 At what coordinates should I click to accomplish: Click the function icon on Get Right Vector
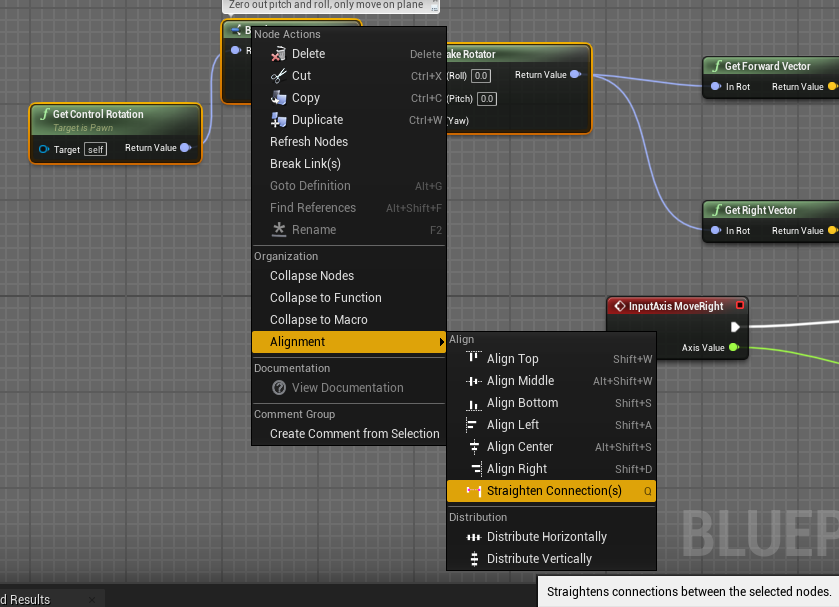click(x=716, y=210)
